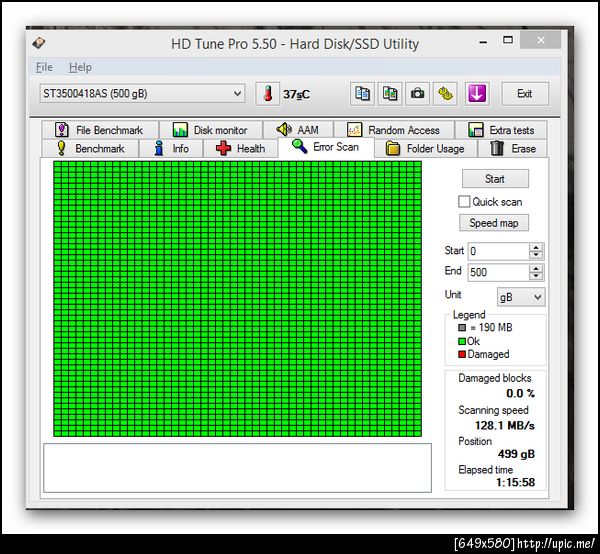Minimize the HD Tune Pro window
The image size is (600, 554).
[x=483, y=41]
